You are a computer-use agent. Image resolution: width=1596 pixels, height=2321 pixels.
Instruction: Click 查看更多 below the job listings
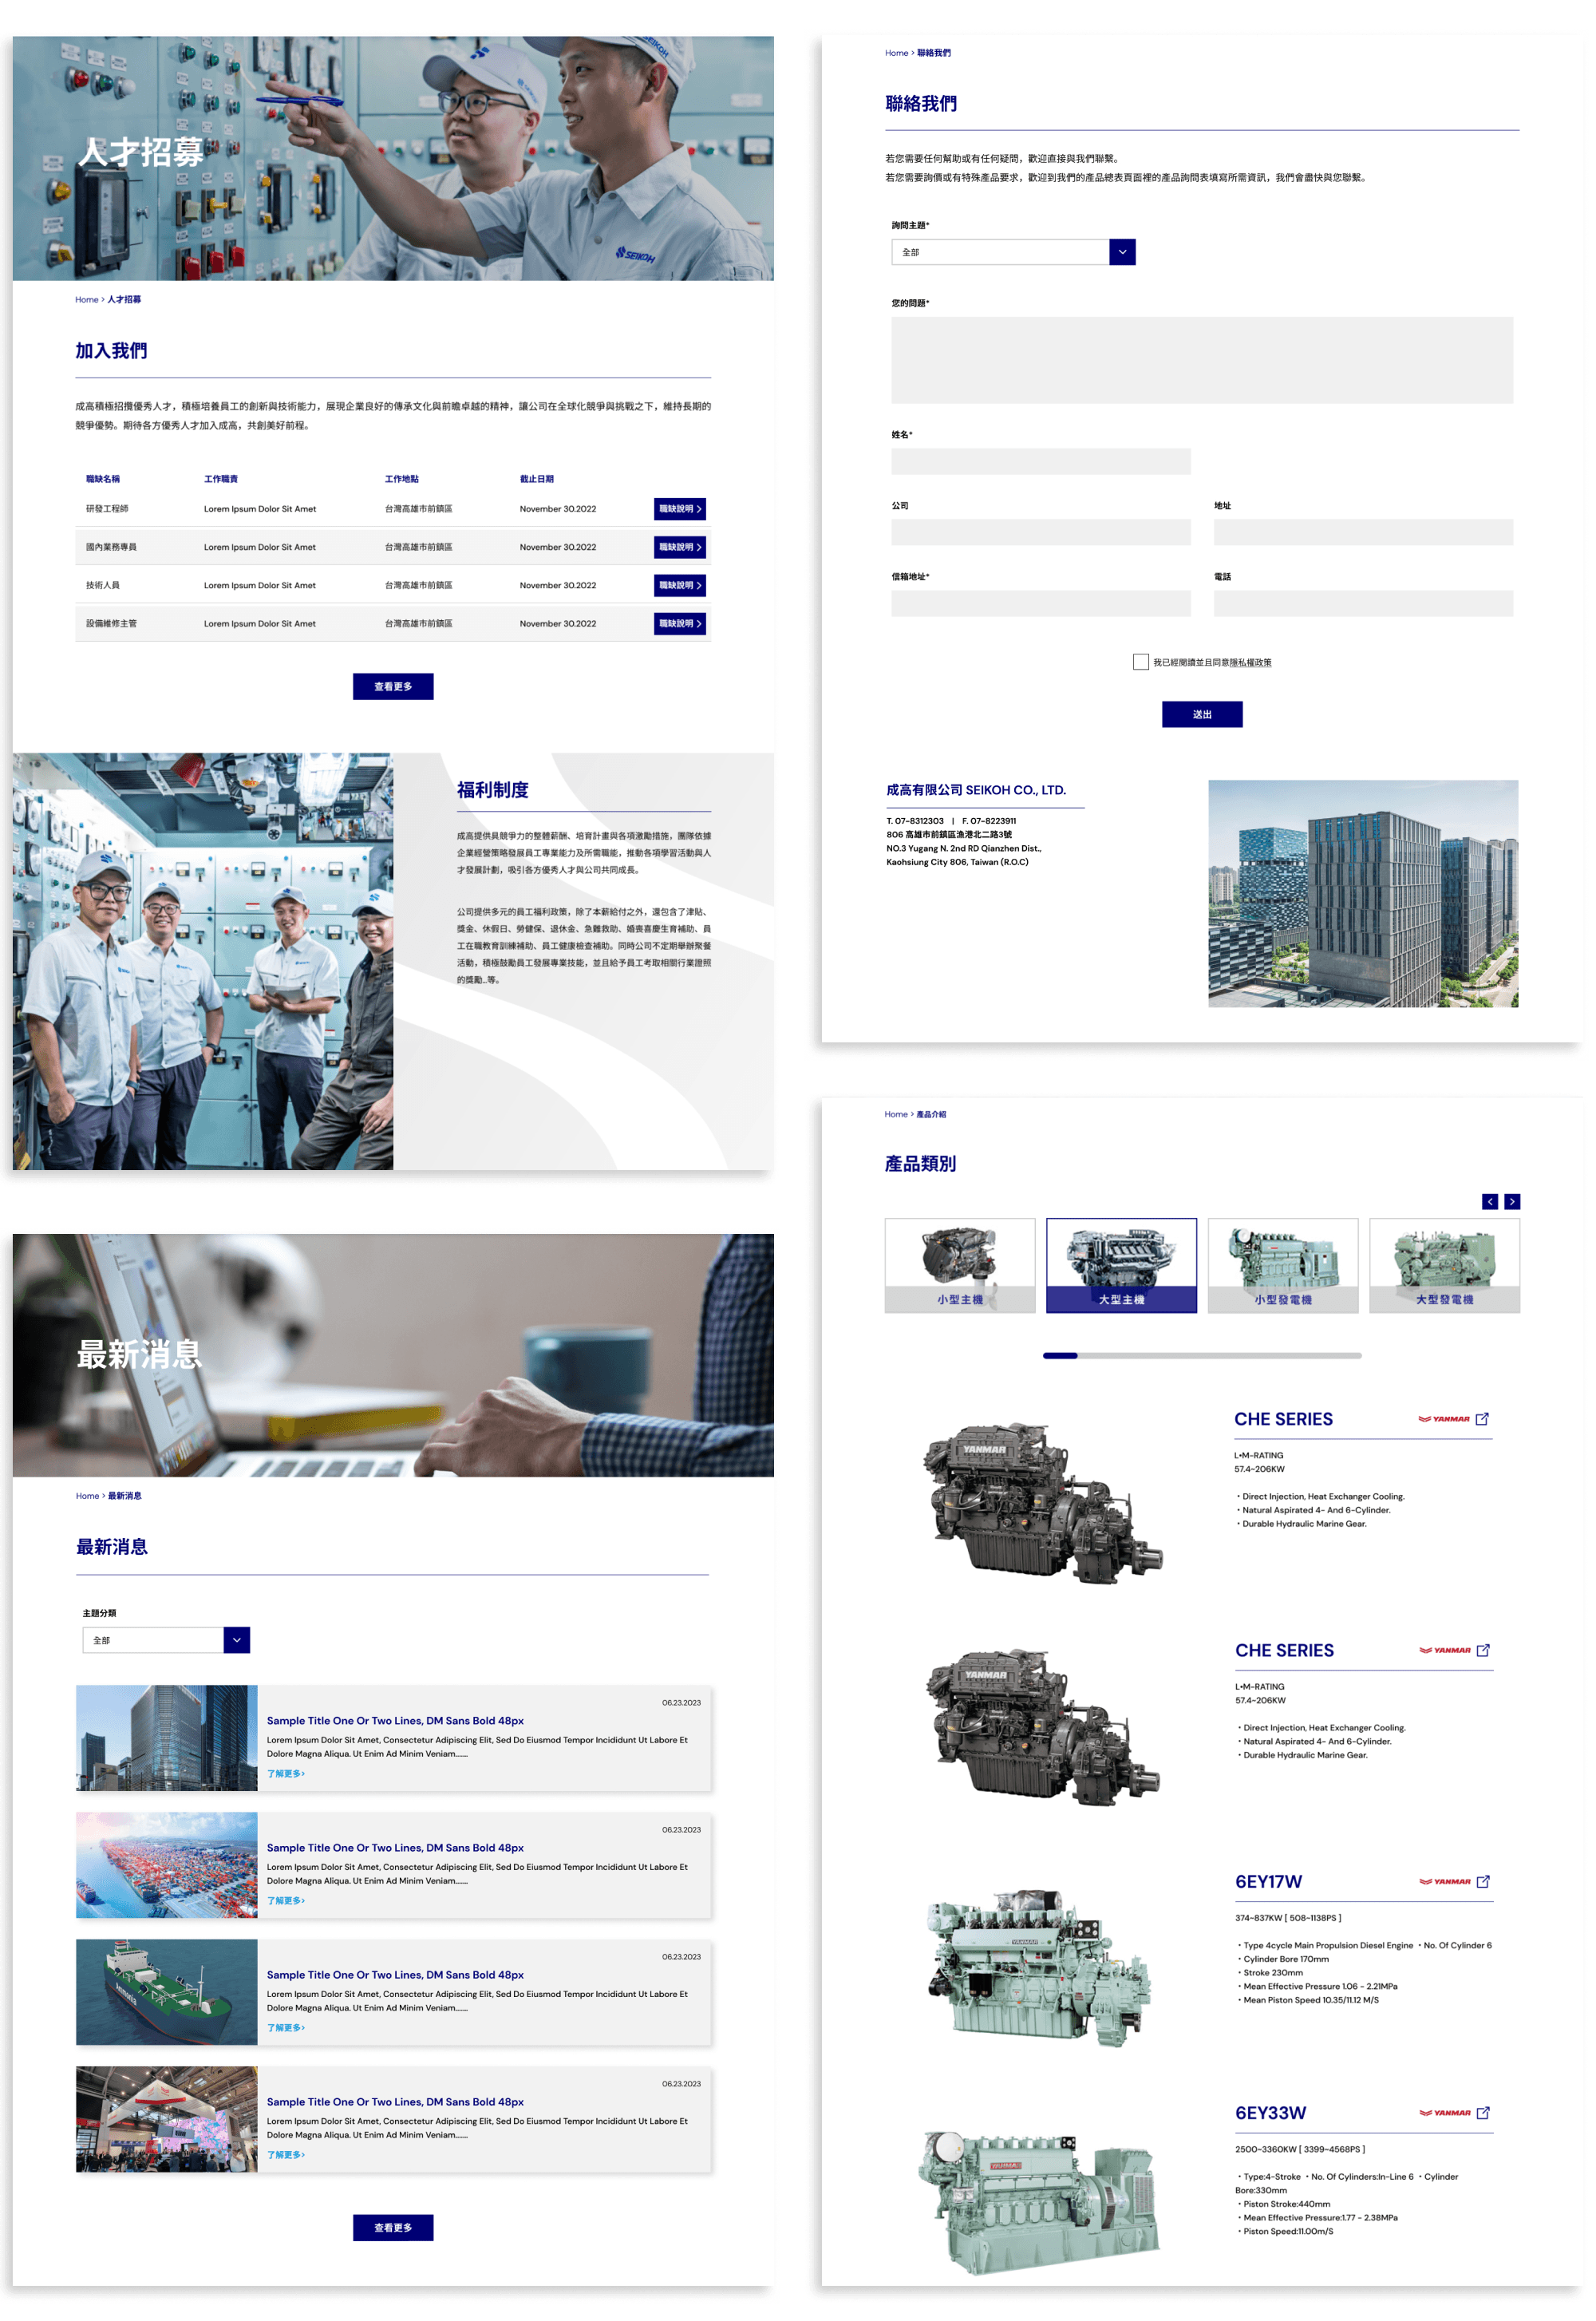pyautogui.click(x=394, y=687)
